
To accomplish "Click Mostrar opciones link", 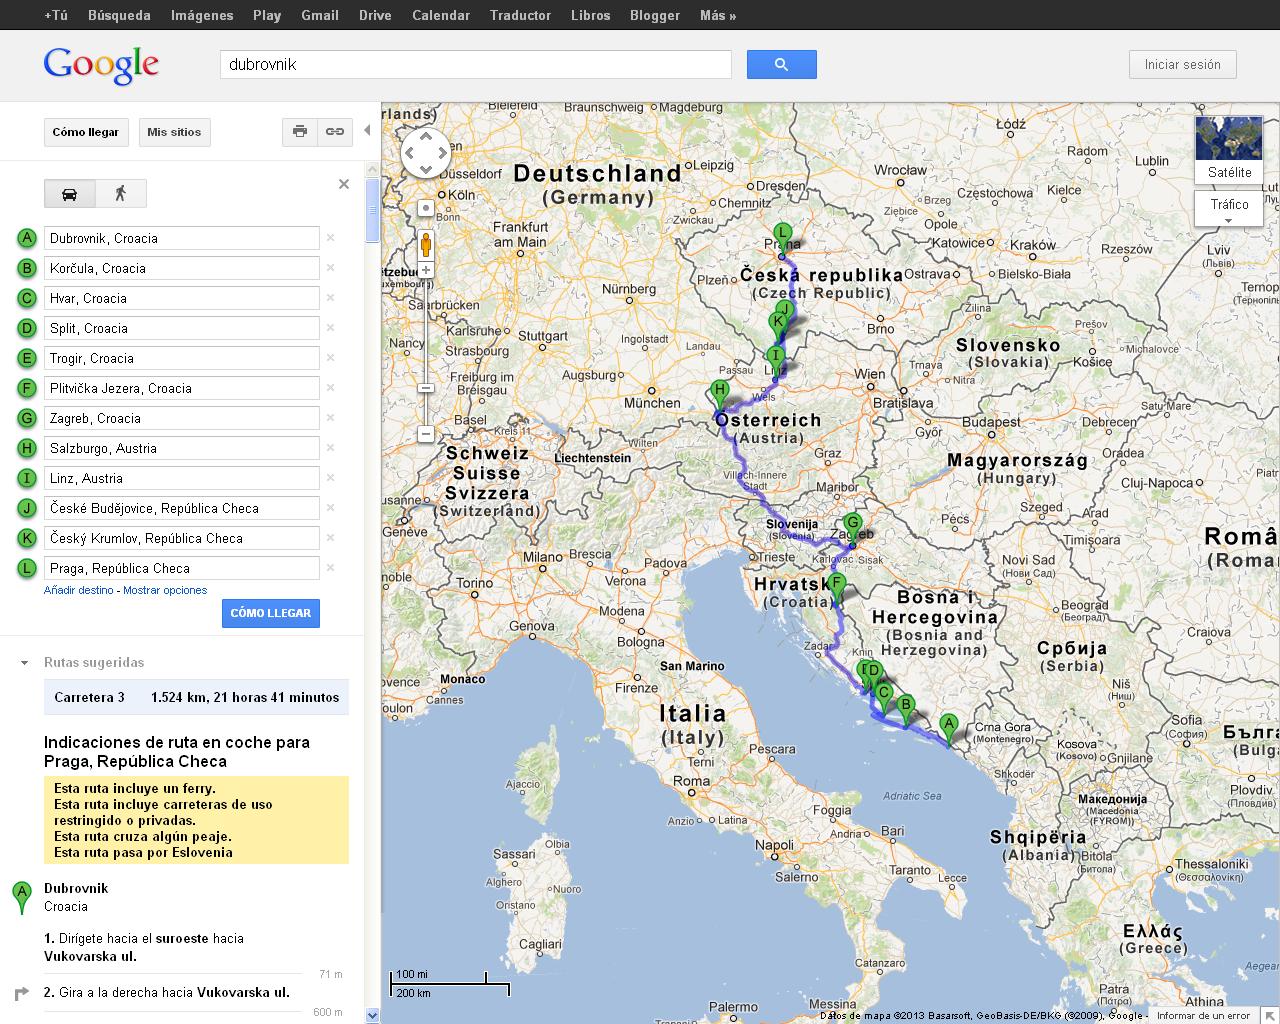I will point(165,590).
